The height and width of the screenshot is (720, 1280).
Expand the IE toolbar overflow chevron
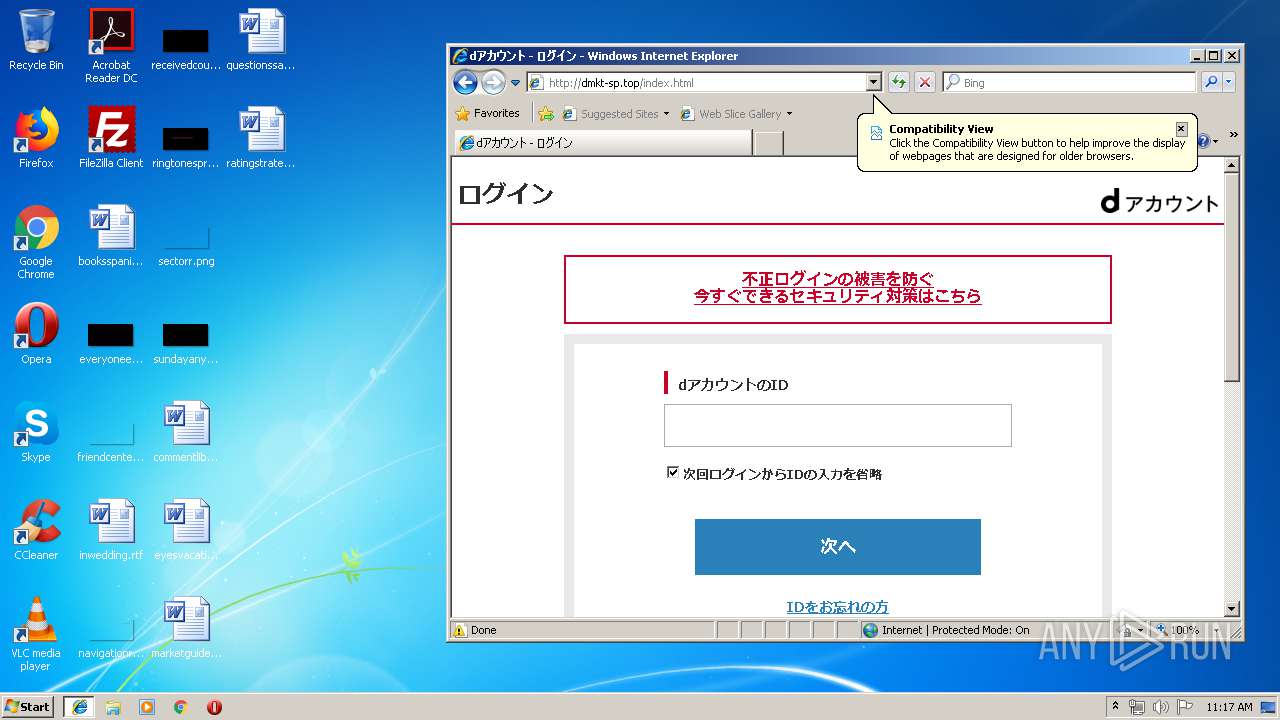click(1233, 135)
